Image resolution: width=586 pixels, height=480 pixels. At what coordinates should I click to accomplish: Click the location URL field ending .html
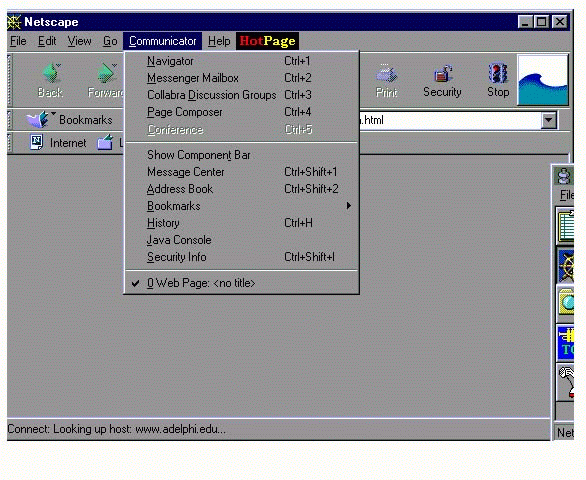click(x=450, y=120)
